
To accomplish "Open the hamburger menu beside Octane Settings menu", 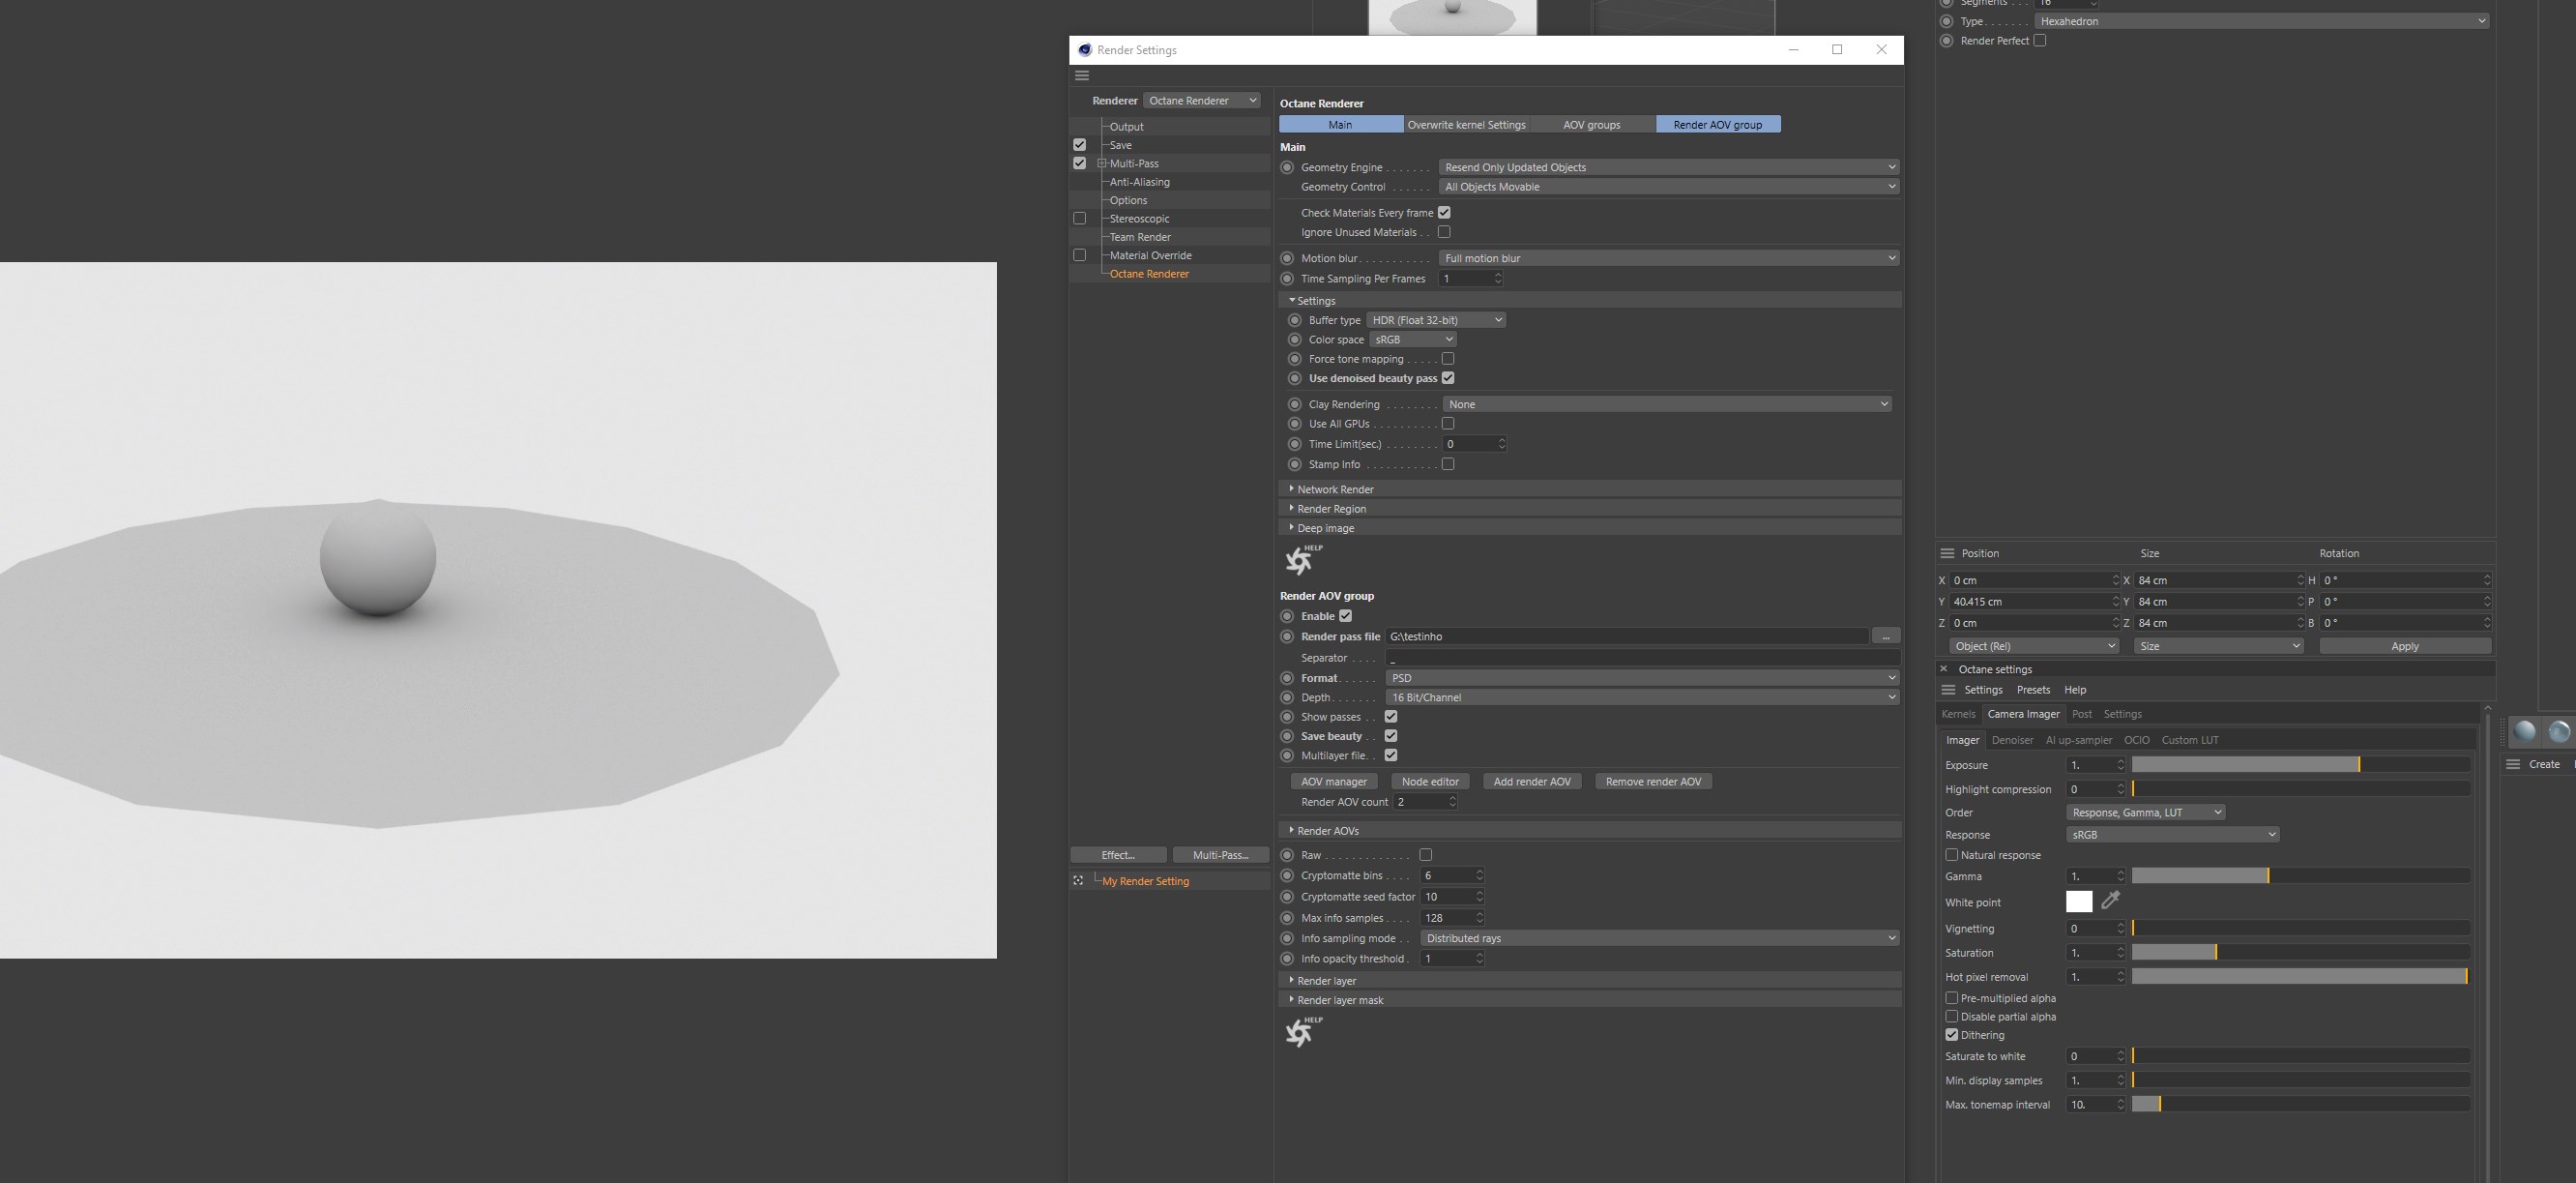I will 1948,690.
